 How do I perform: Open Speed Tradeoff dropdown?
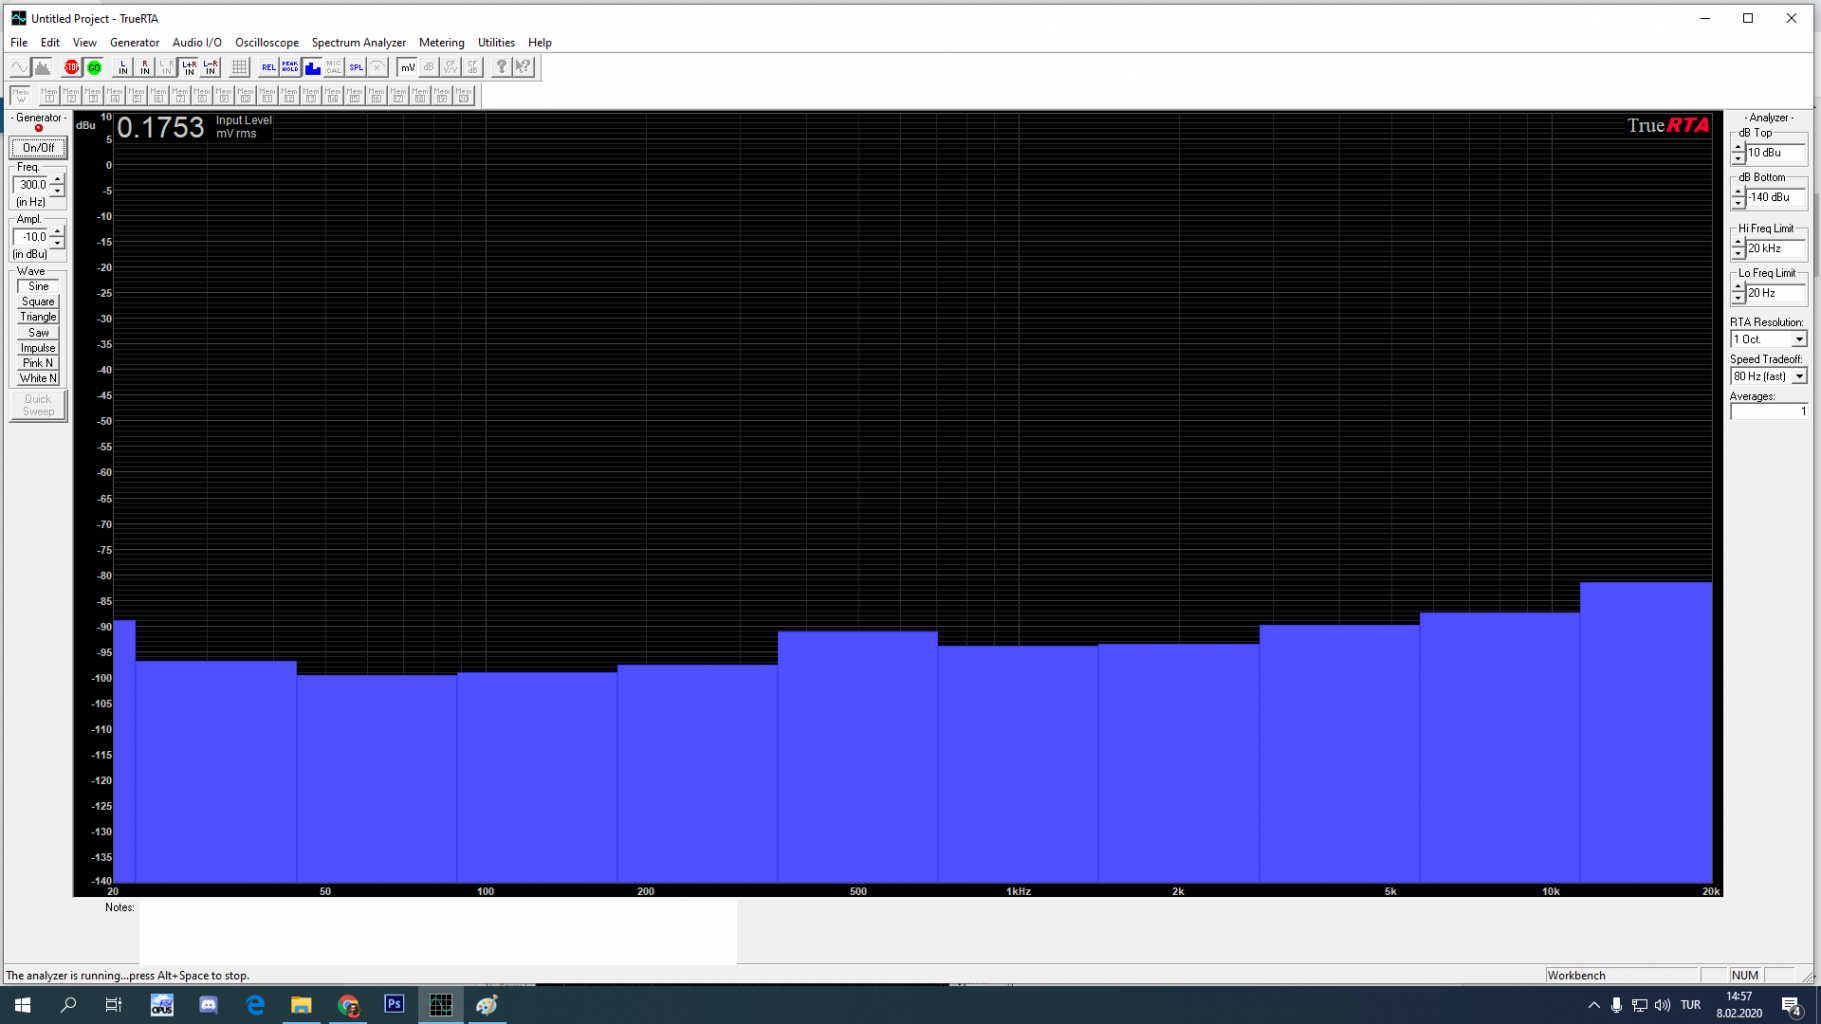click(1799, 376)
